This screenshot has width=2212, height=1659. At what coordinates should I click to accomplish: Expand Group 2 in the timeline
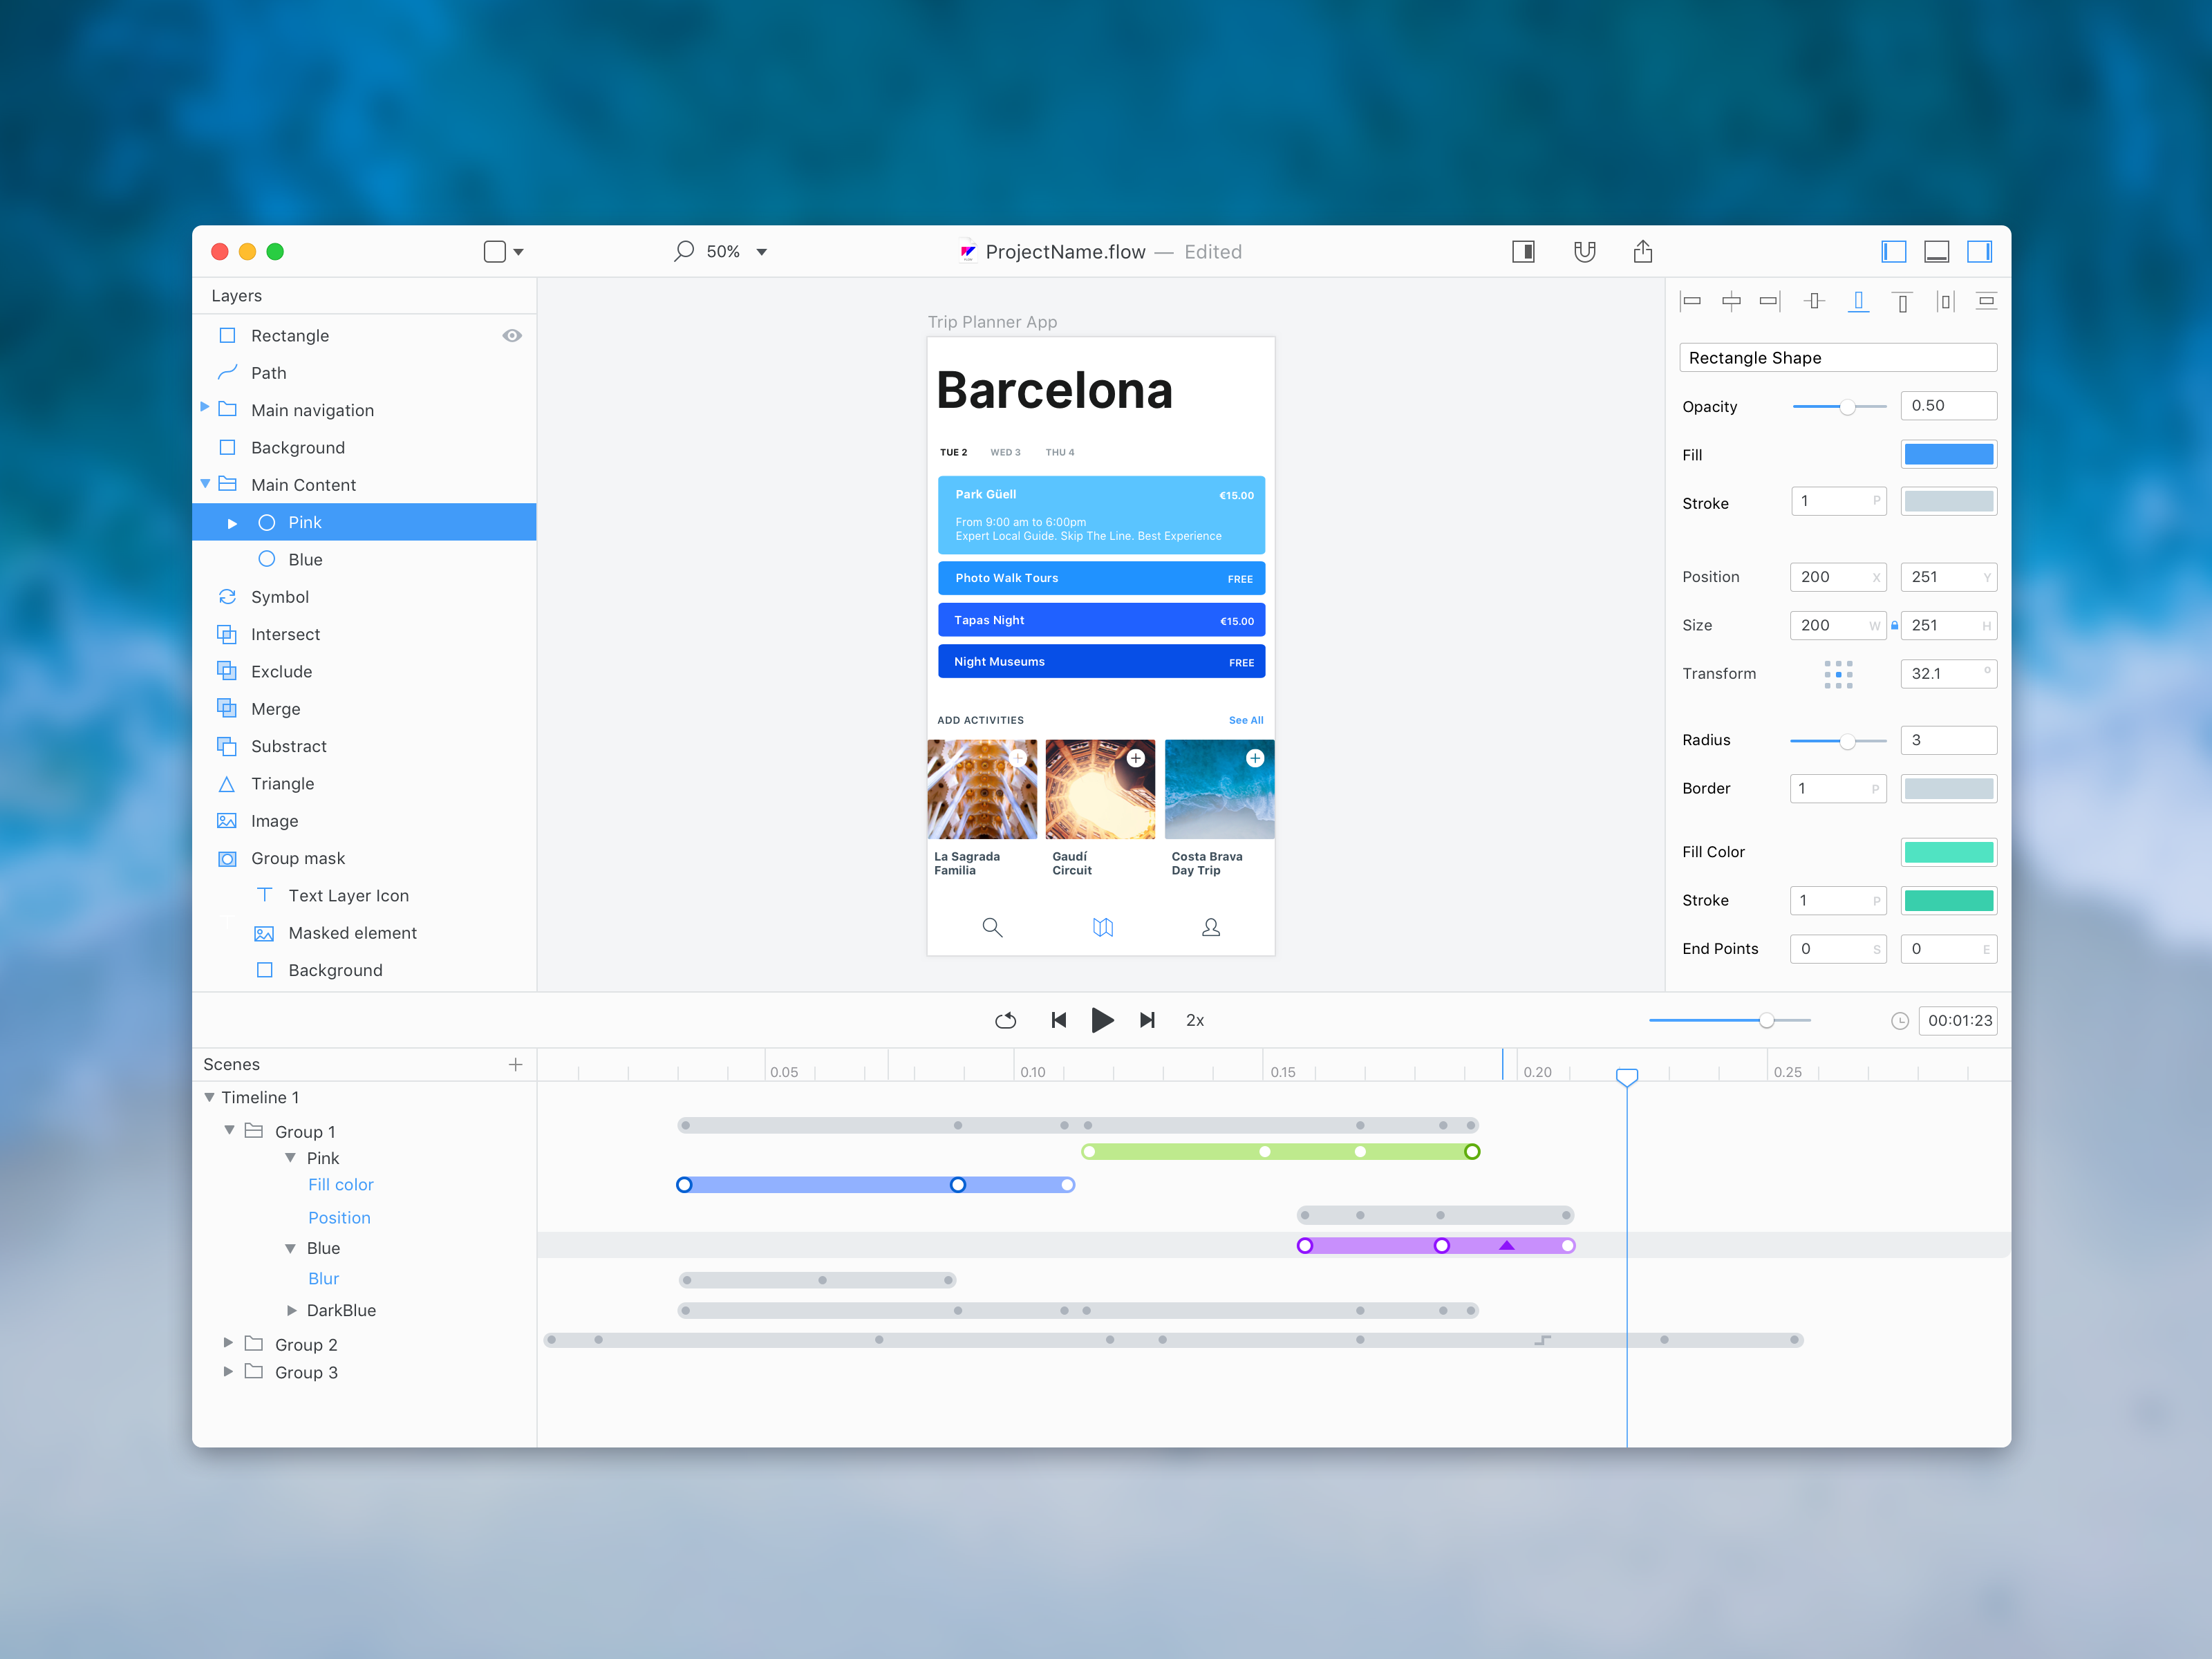pos(228,1343)
